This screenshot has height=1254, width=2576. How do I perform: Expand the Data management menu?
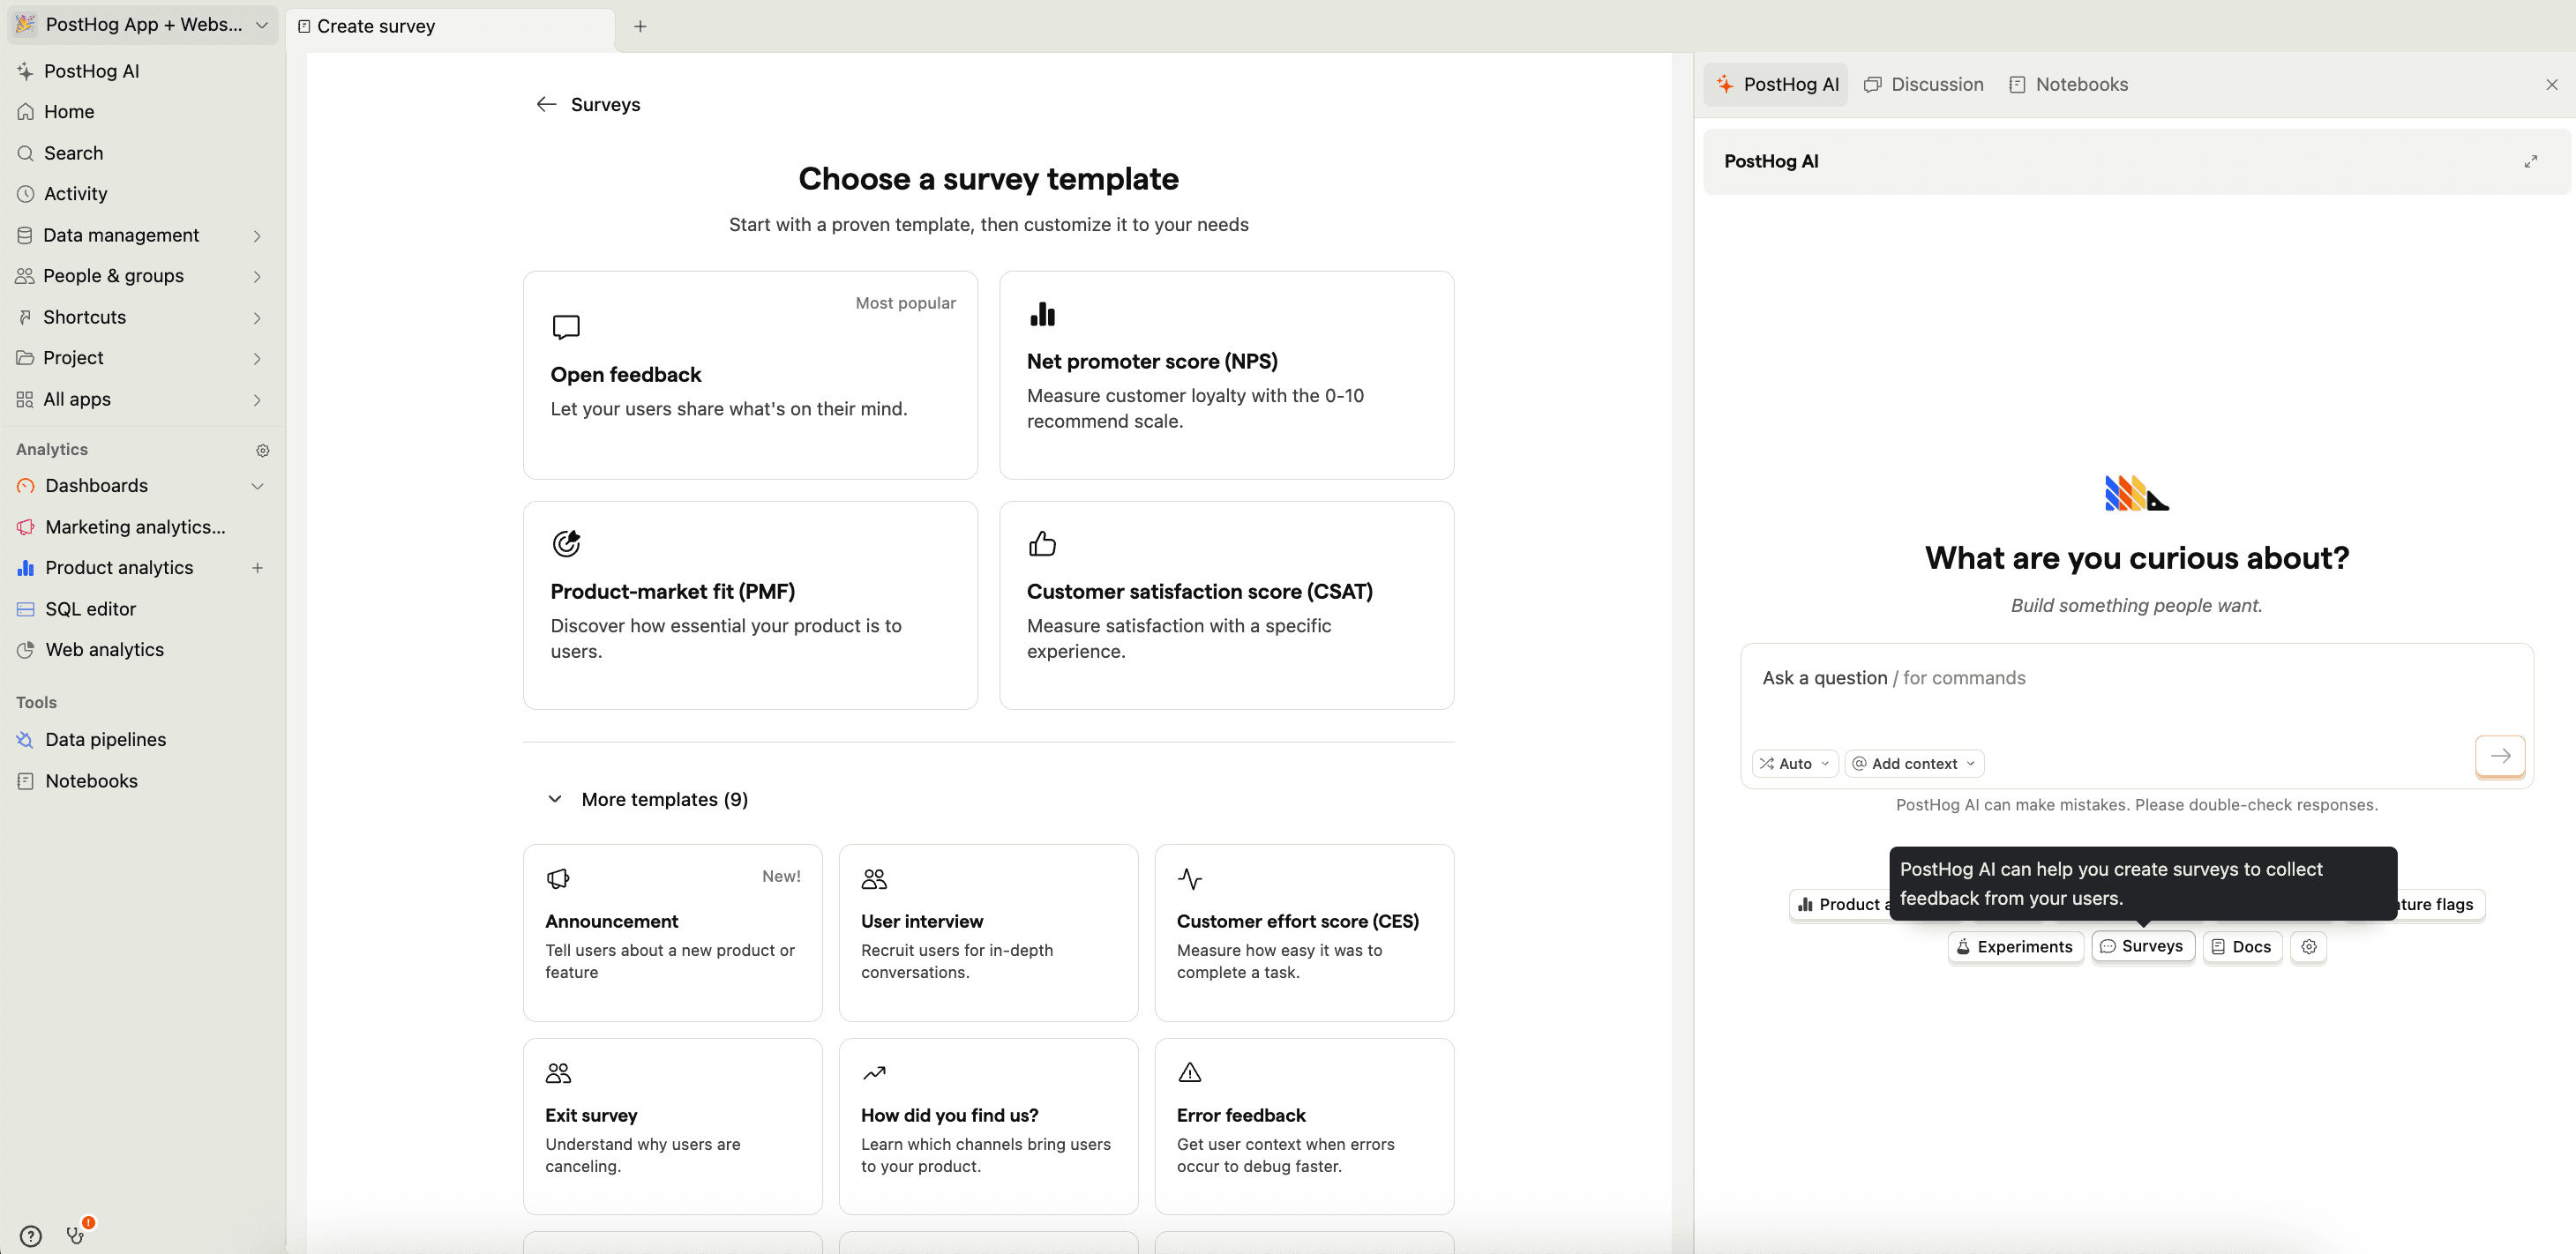pyautogui.click(x=257, y=235)
